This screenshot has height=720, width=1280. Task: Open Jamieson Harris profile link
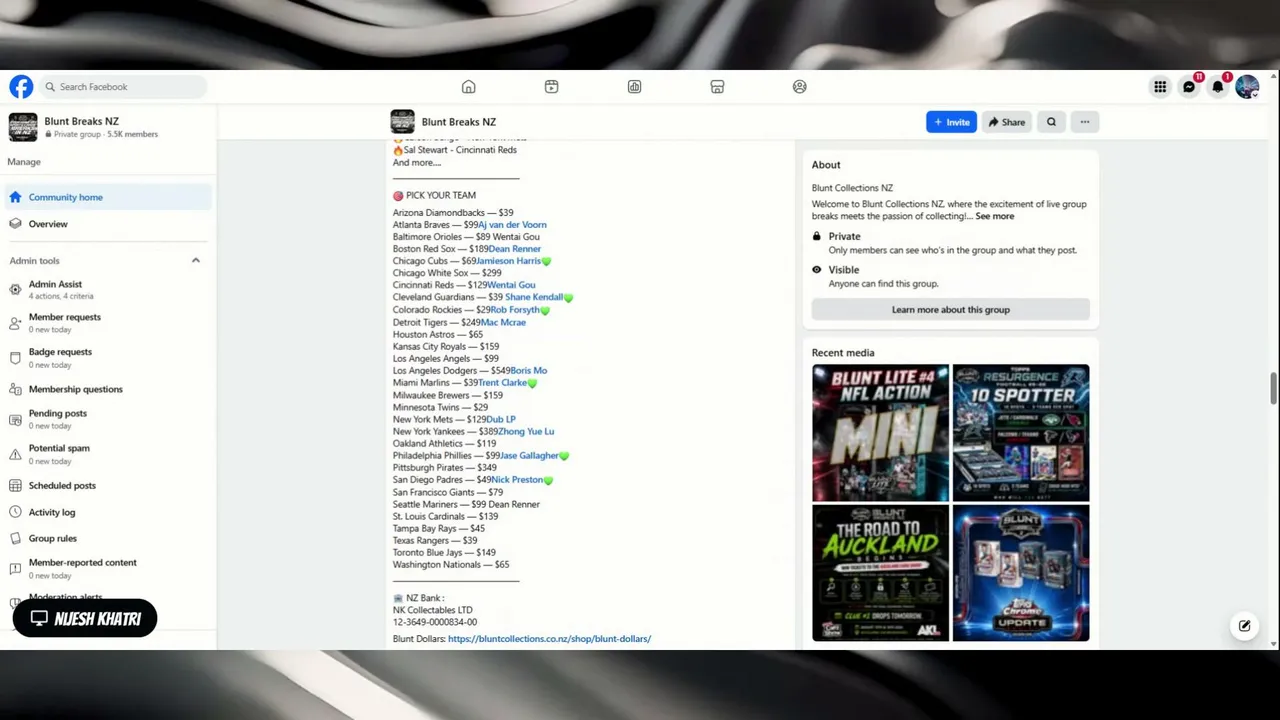point(508,261)
